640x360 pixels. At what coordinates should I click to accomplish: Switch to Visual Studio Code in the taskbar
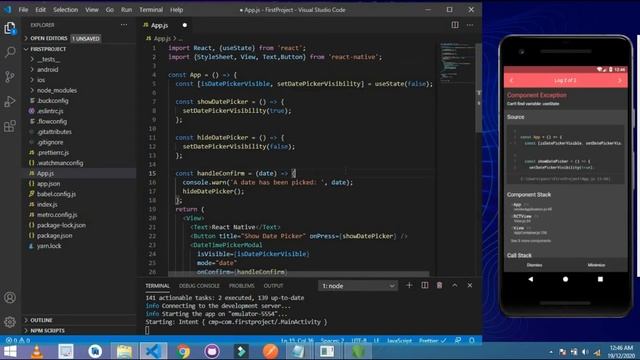coord(153,351)
